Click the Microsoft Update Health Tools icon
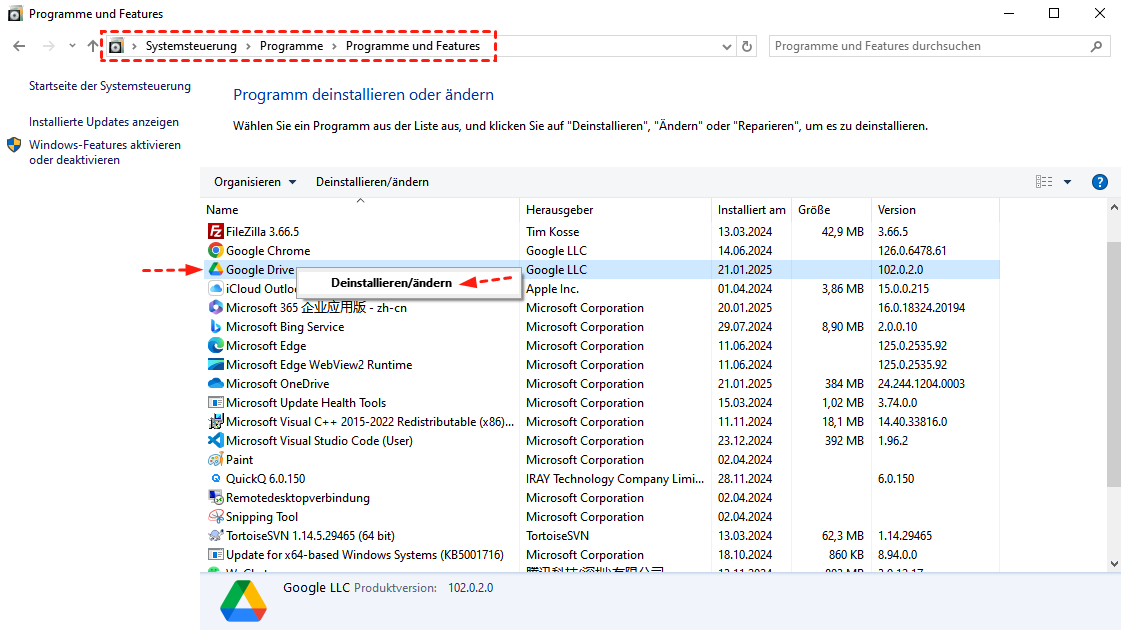1121x630 pixels. point(215,403)
